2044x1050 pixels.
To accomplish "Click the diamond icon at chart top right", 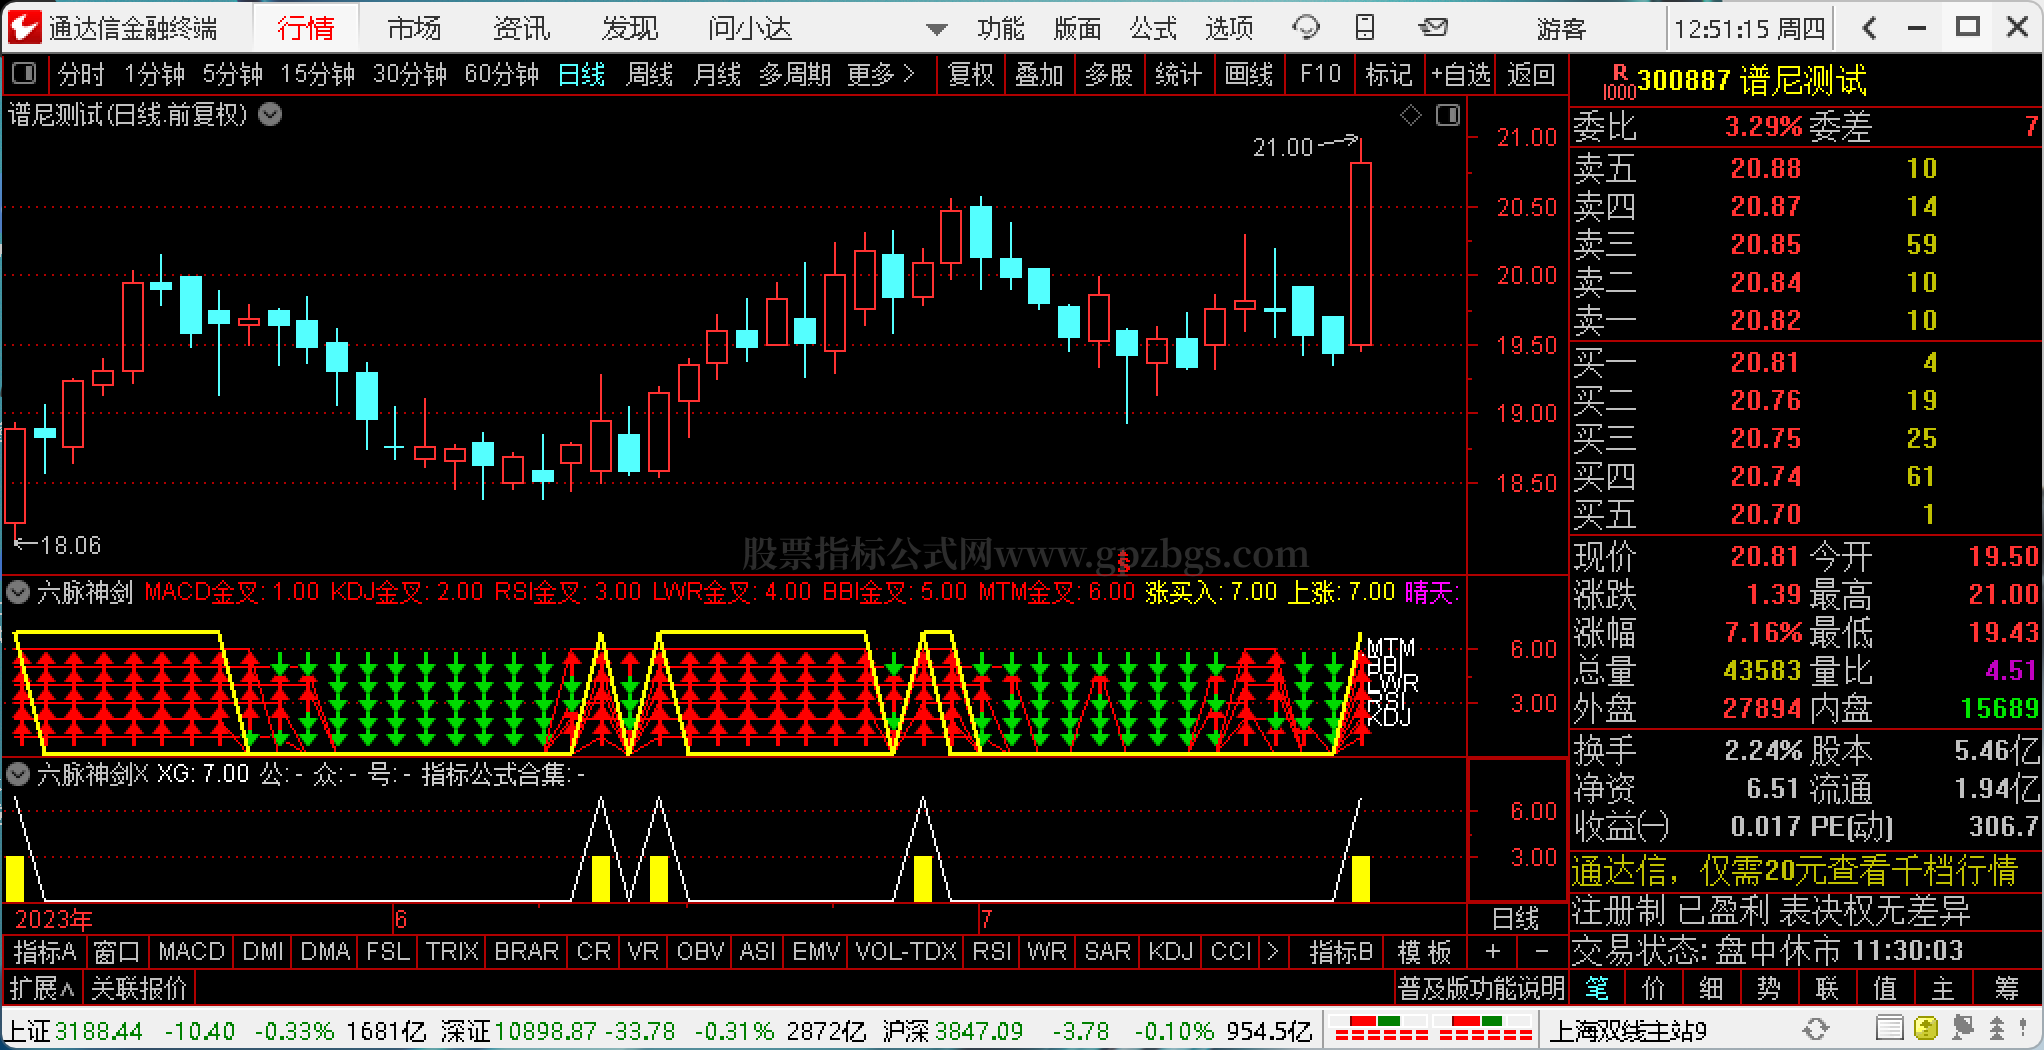I will coord(1411,116).
